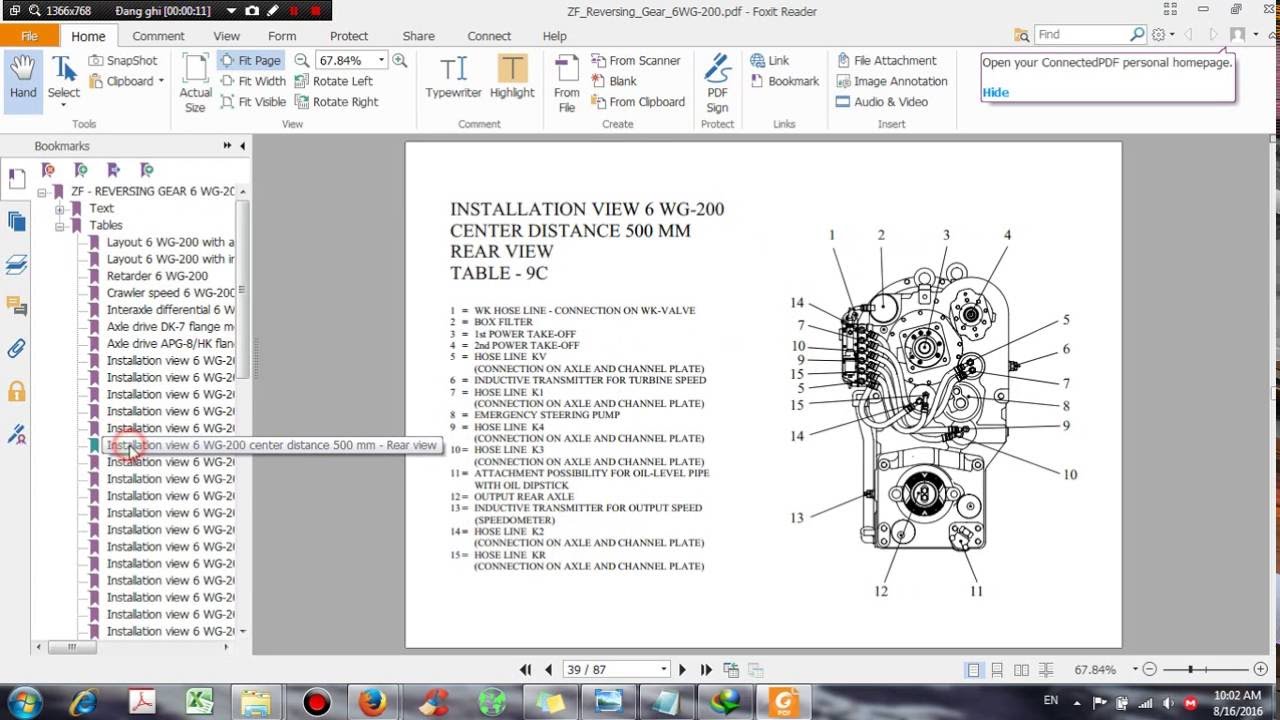Screen dimensions: 1280x720
Task: Create PDF From File
Action: point(567,84)
